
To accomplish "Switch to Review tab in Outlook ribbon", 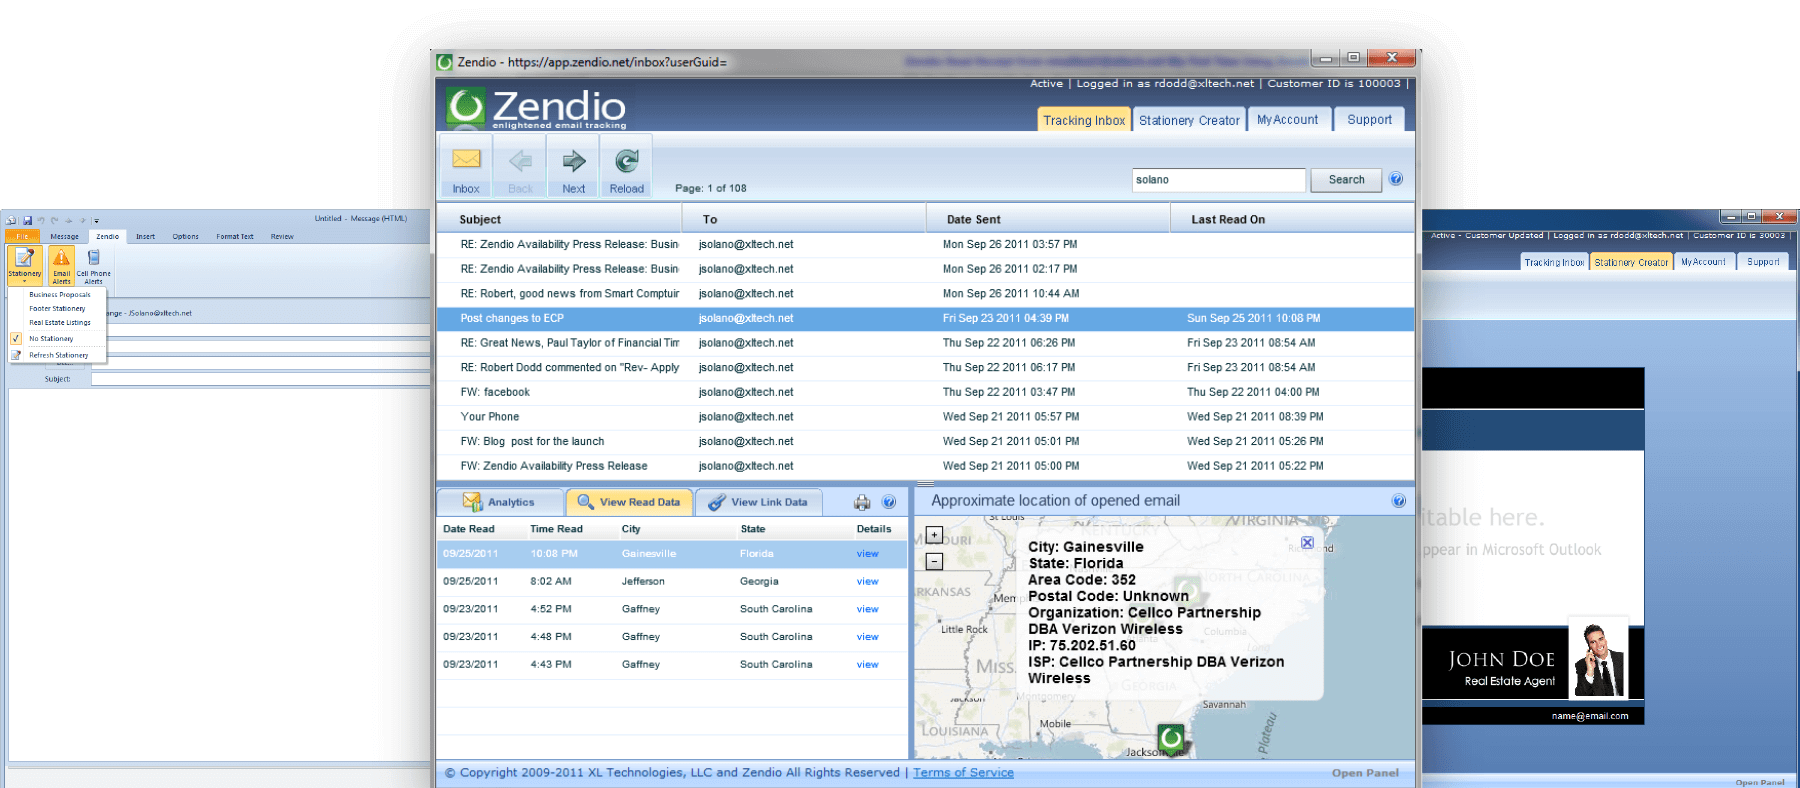I will [x=282, y=237].
